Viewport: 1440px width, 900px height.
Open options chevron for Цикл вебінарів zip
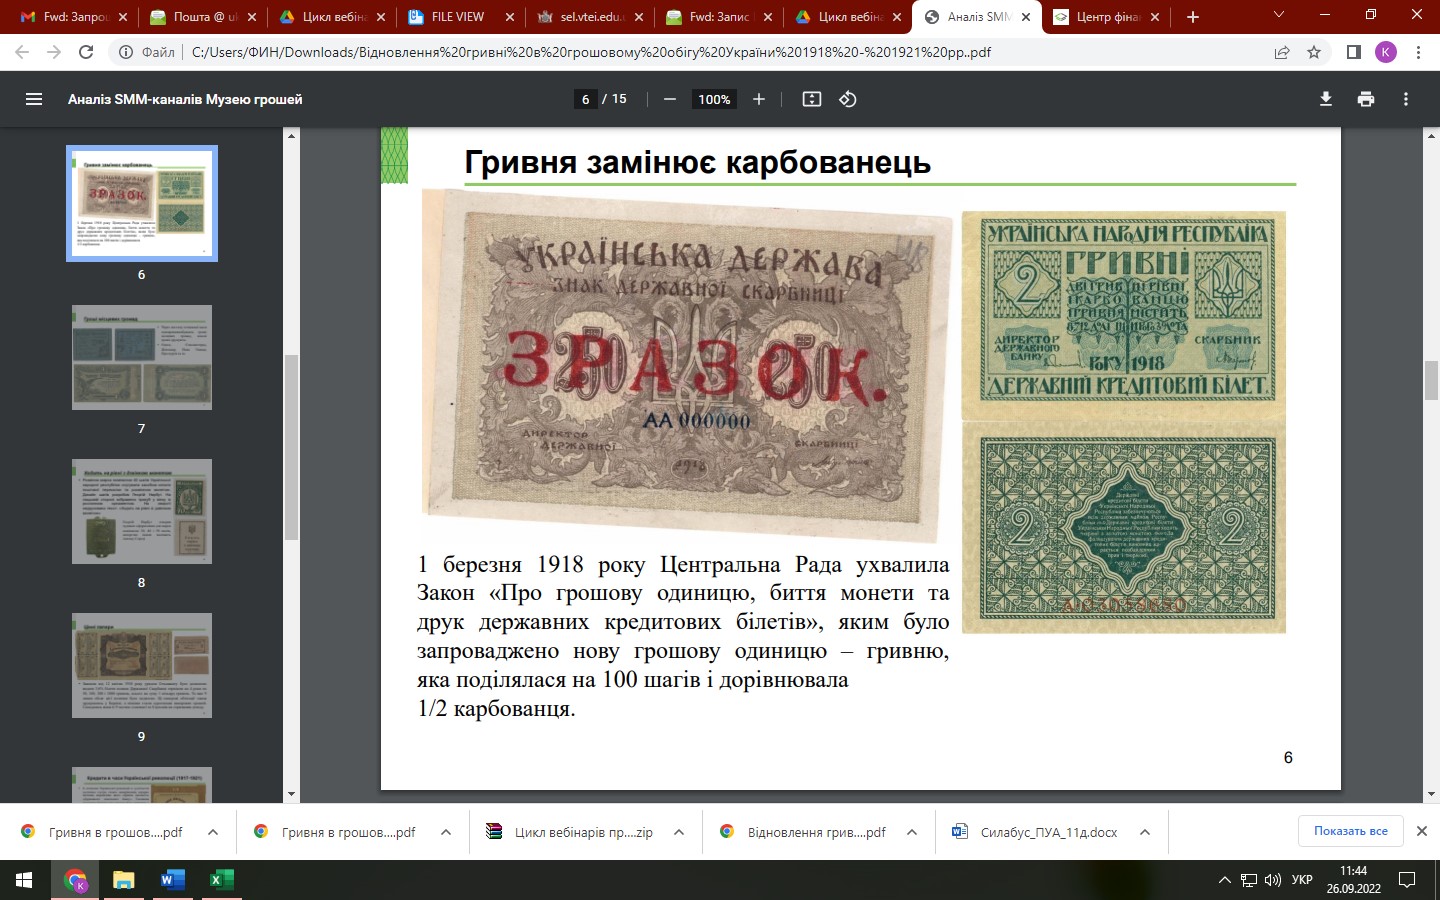pos(679,832)
